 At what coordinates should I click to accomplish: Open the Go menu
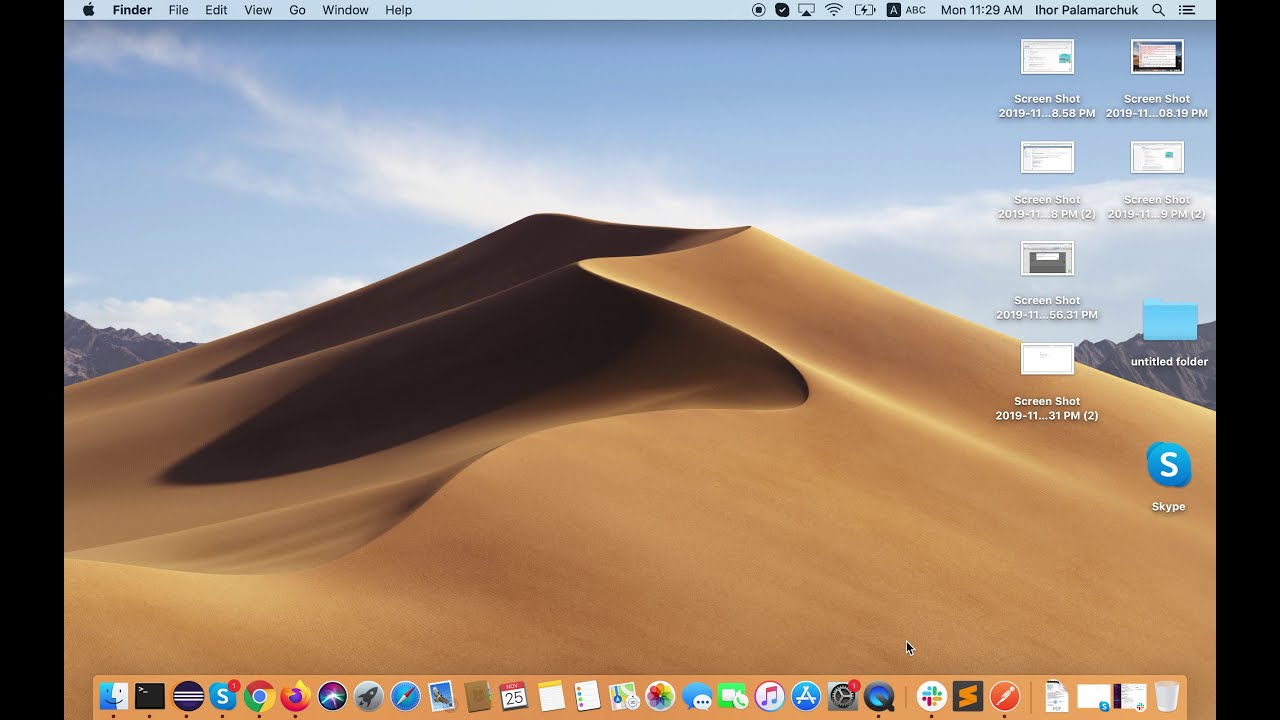(297, 10)
